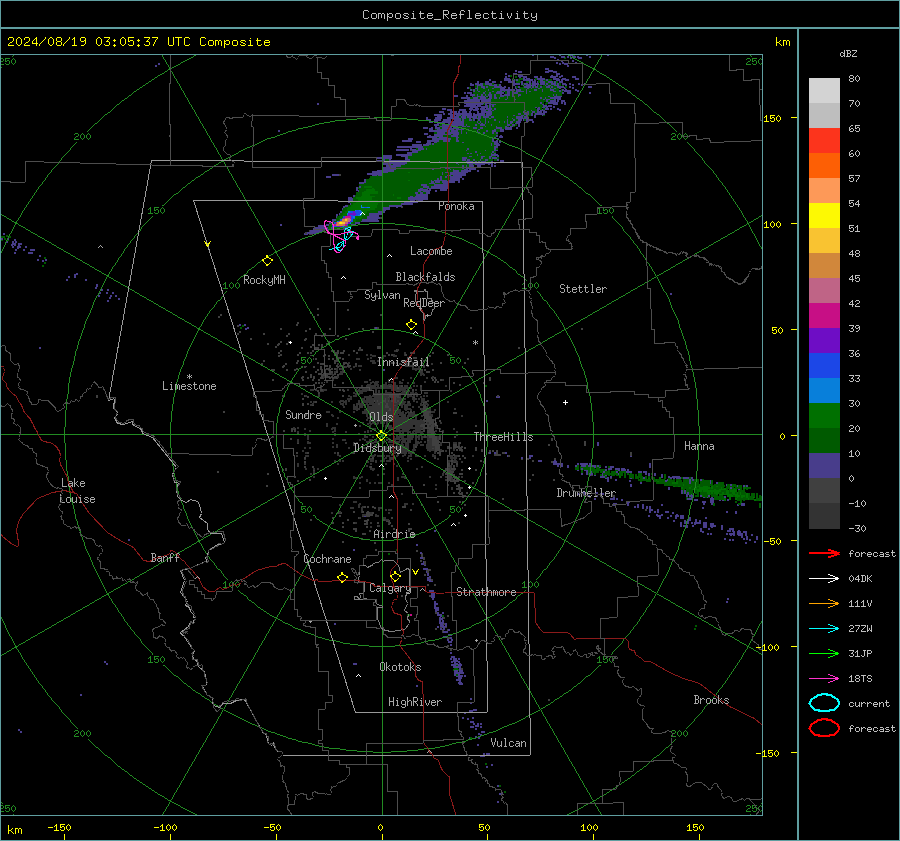The image size is (900, 841).
Task: Click the Composite_Reflectivity title
Action: point(449,15)
